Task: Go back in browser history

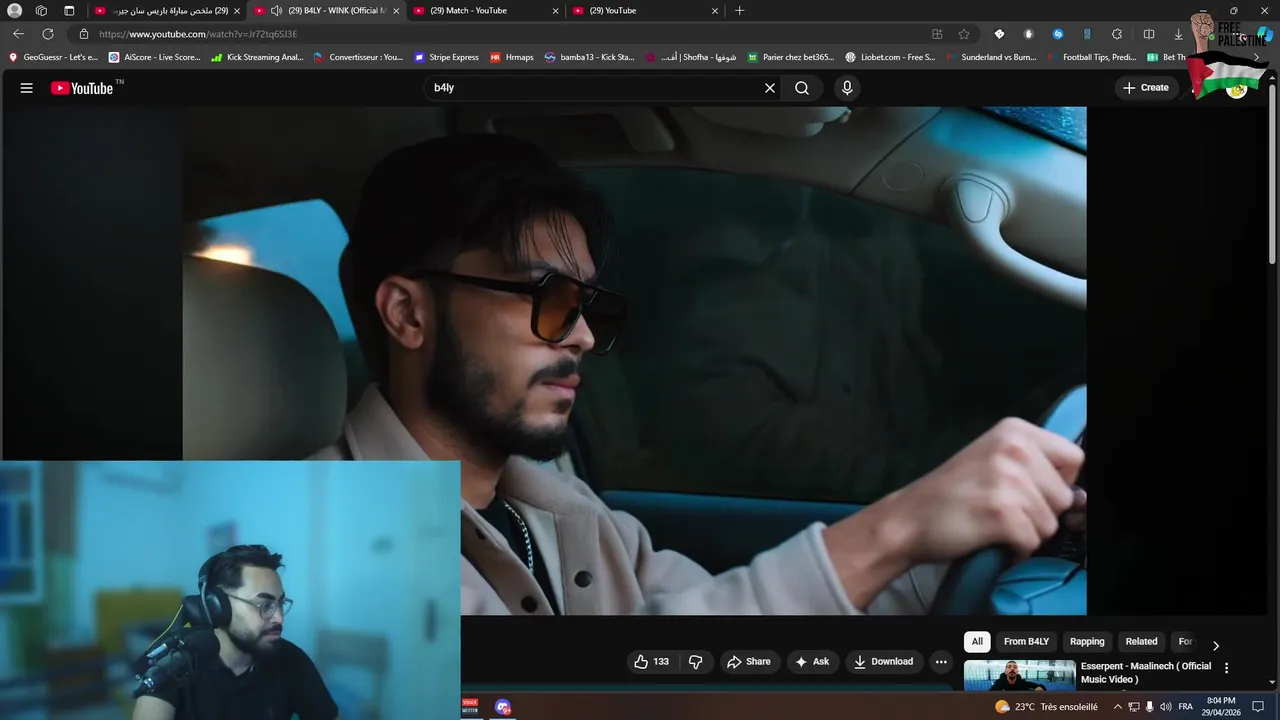Action: click(x=18, y=34)
